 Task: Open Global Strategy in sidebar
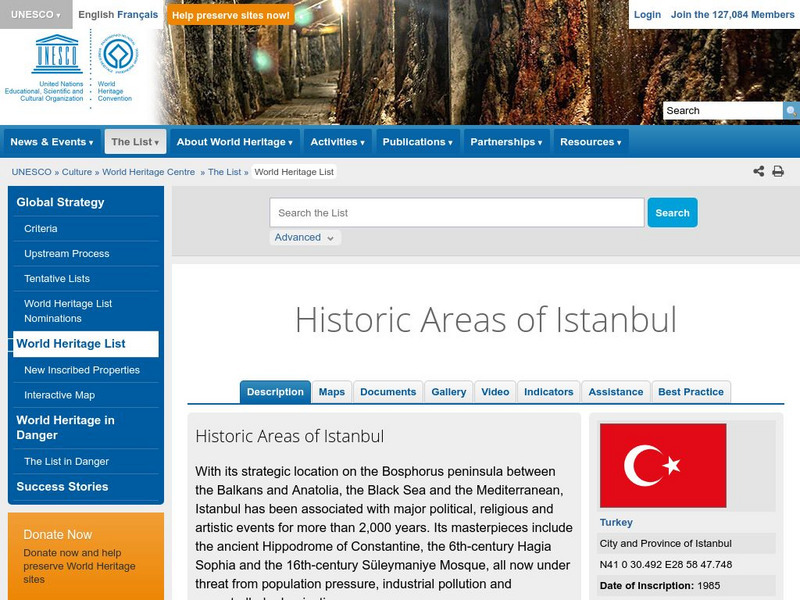(x=60, y=202)
